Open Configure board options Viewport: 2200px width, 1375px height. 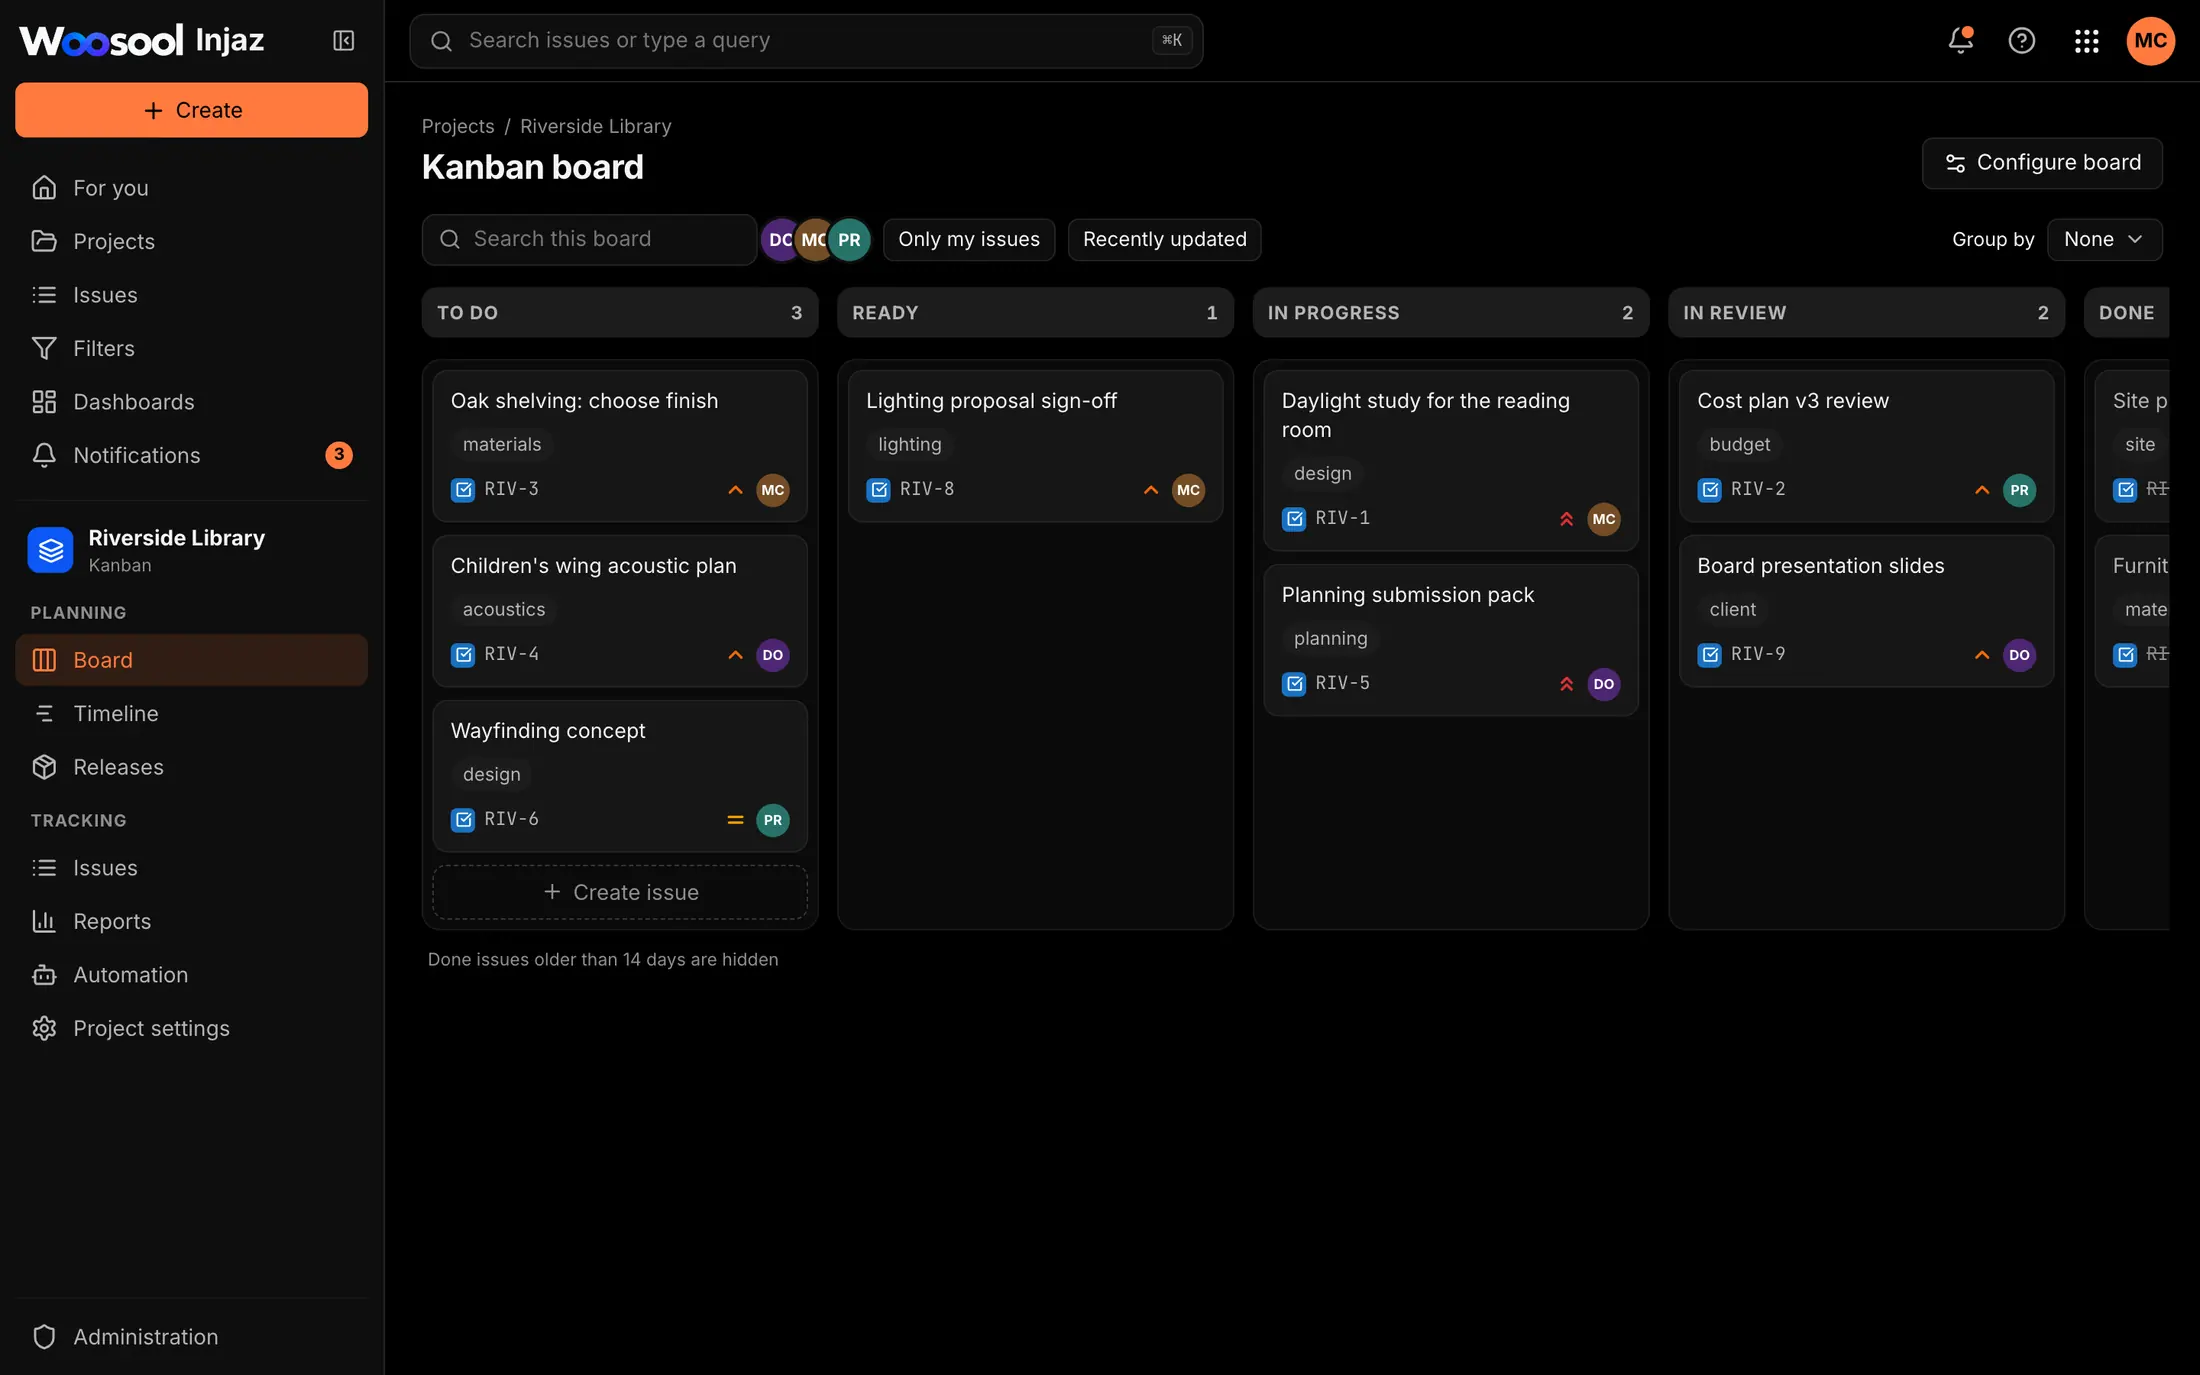(x=2042, y=163)
